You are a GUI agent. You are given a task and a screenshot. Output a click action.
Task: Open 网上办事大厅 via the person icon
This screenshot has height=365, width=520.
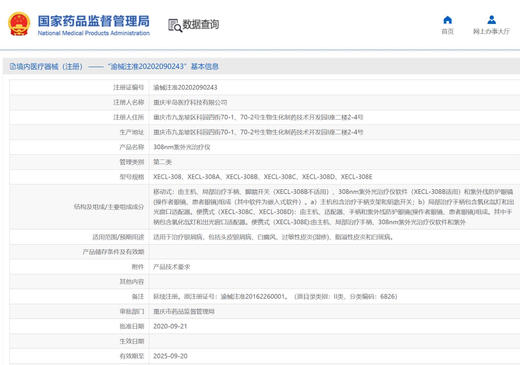(x=491, y=20)
